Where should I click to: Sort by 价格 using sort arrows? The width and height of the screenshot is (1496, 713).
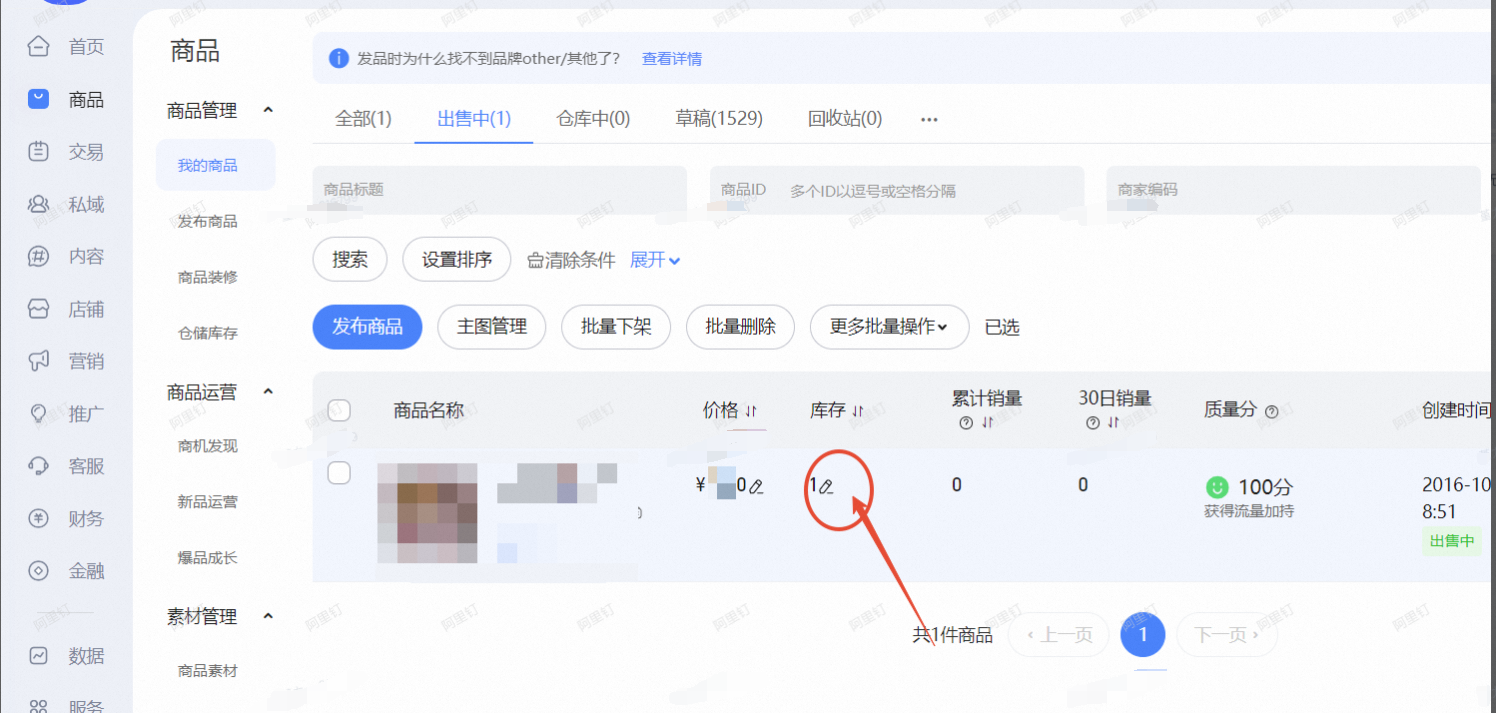pos(751,411)
